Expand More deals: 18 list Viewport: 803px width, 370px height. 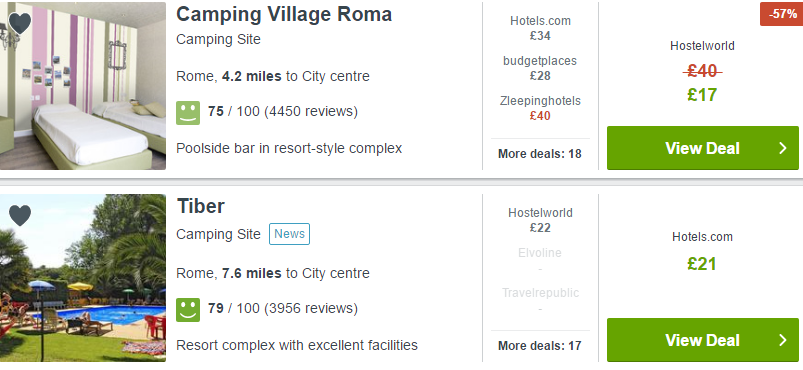540,154
